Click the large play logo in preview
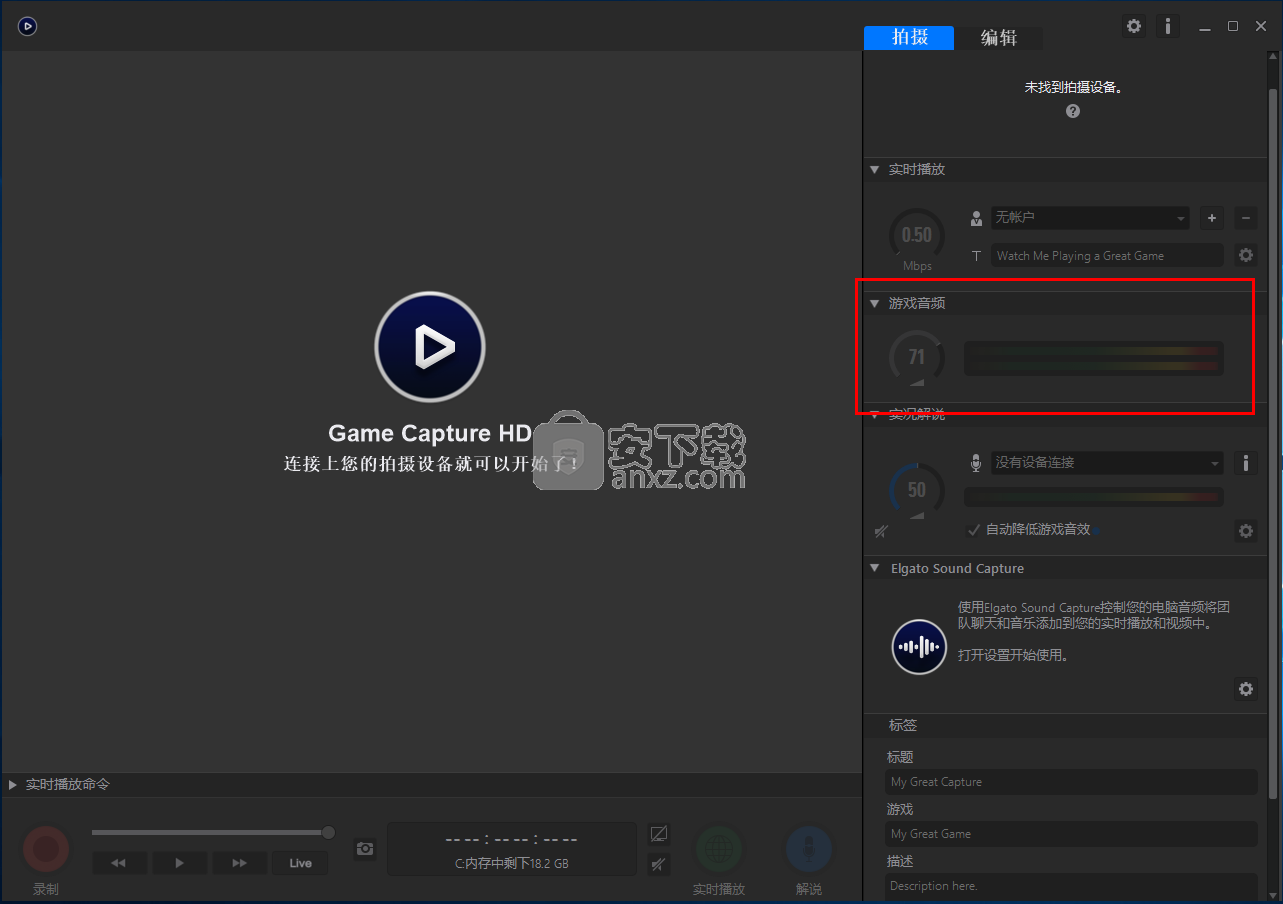This screenshot has width=1283, height=904. (x=430, y=347)
